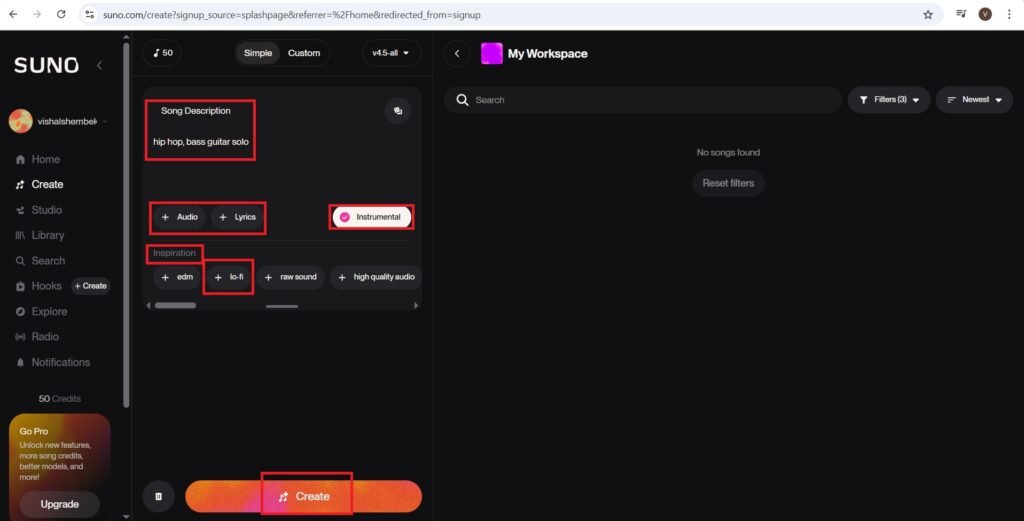
Task: Expand the Filters (3) dropdown
Action: coord(889,100)
